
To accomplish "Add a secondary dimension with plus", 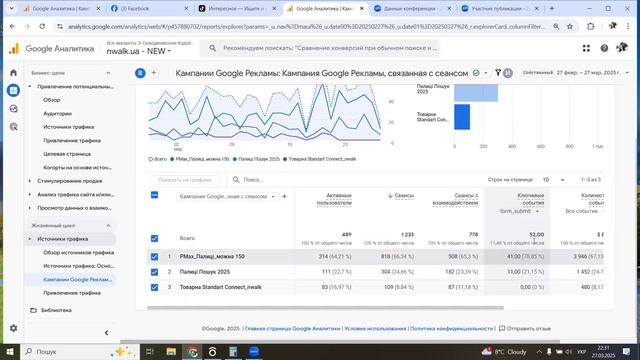I will coord(284,196).
